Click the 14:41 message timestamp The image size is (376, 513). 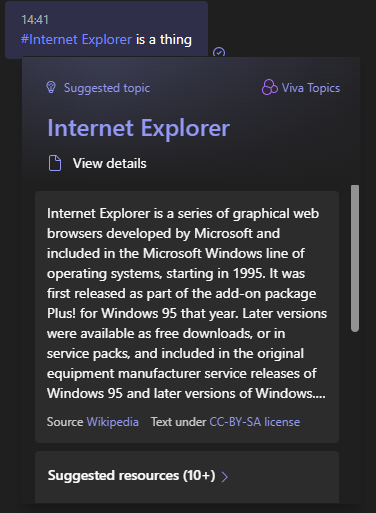(35, 20)
